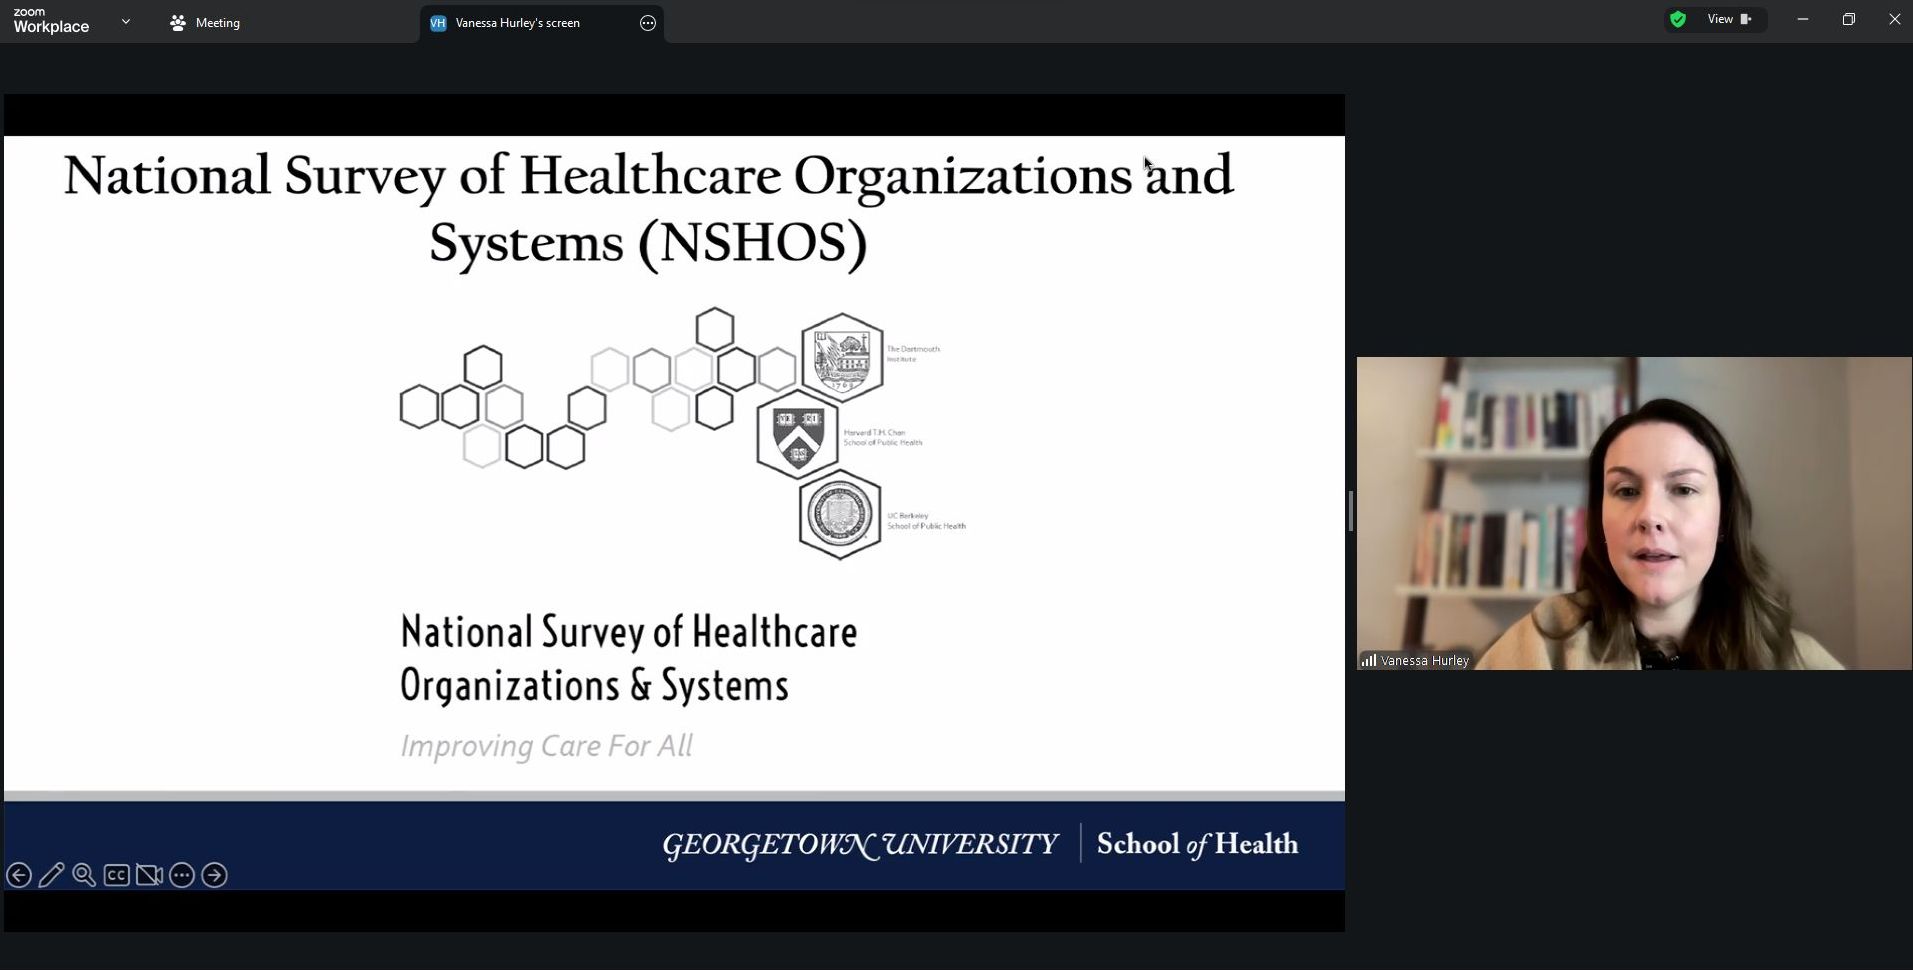Toggle the presenter camera icon on the slide
1913x970 pixels.
pyautogui.click(x=149, y=875)
